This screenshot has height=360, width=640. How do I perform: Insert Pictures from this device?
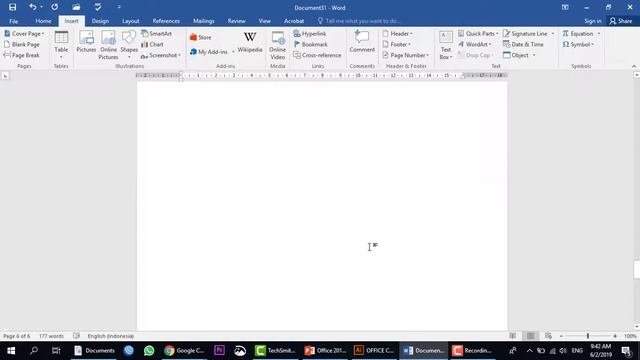pyautogui.click(x=86, y=42)
